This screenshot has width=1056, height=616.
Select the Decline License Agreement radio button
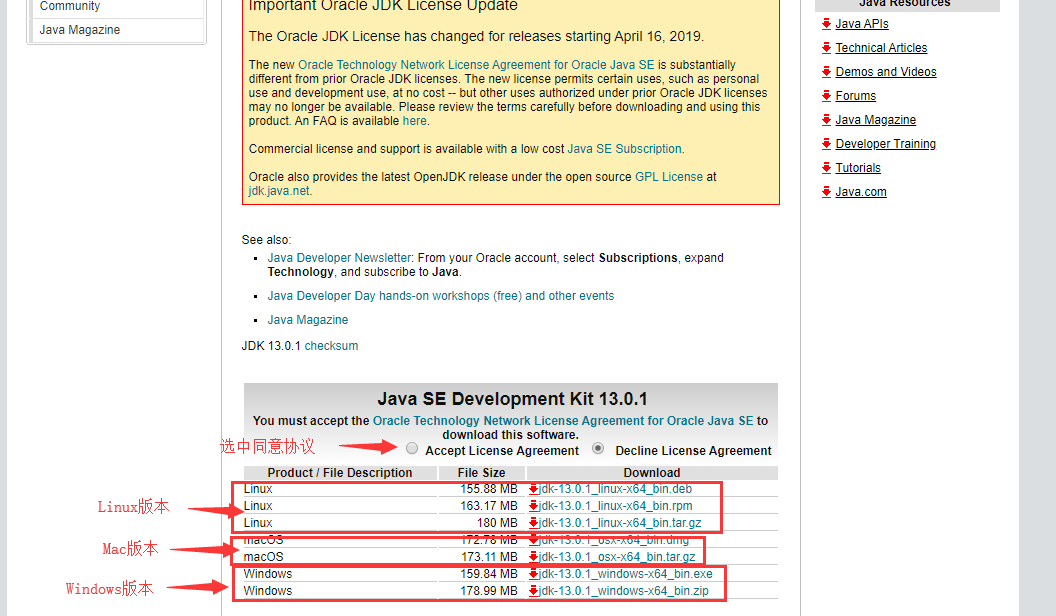(598, 448)
